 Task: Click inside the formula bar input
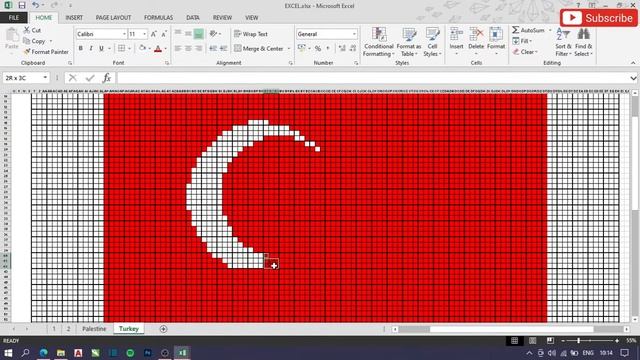[373, 78]
